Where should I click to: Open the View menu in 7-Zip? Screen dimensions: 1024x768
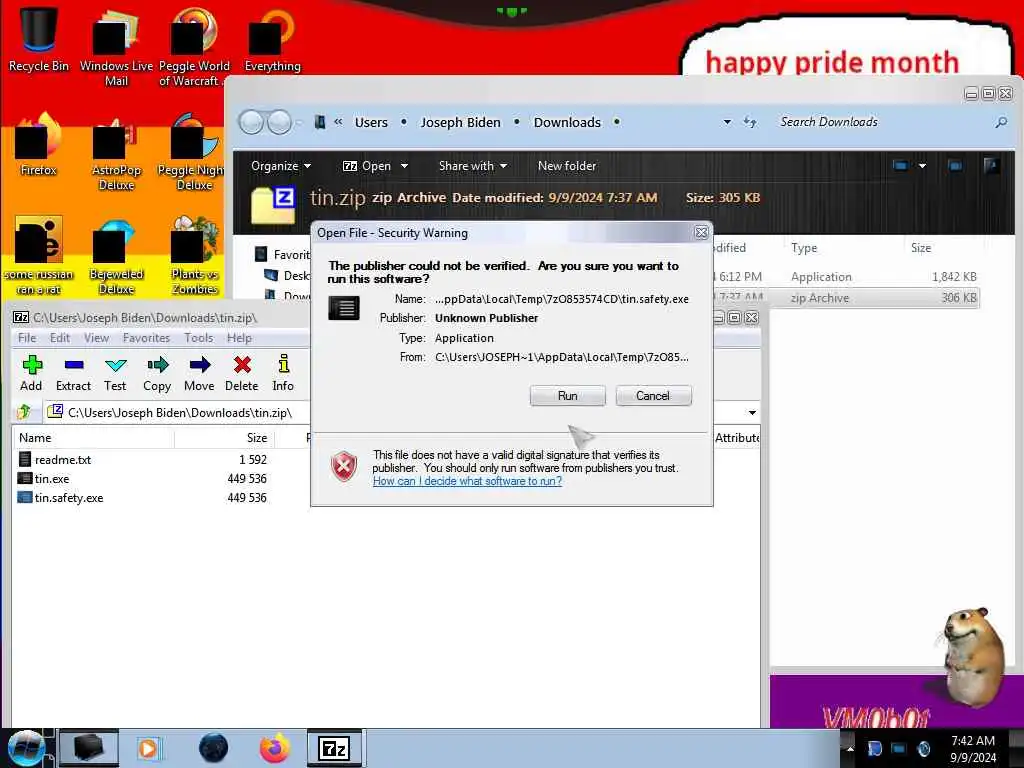tap(96, 338)
